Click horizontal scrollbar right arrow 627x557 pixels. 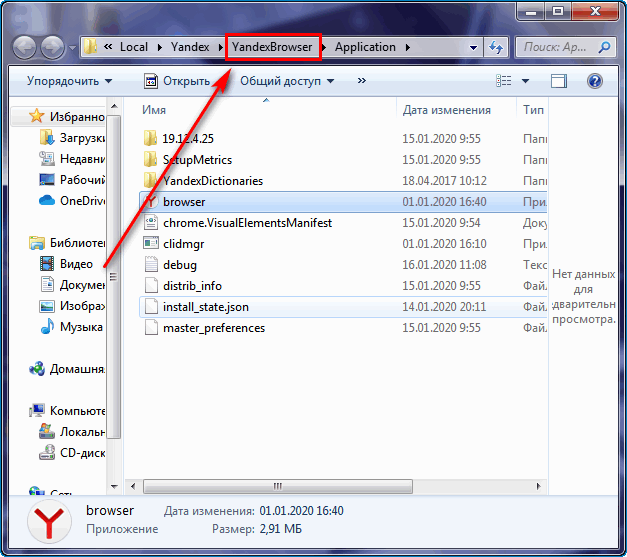click(x=539, y=487)
